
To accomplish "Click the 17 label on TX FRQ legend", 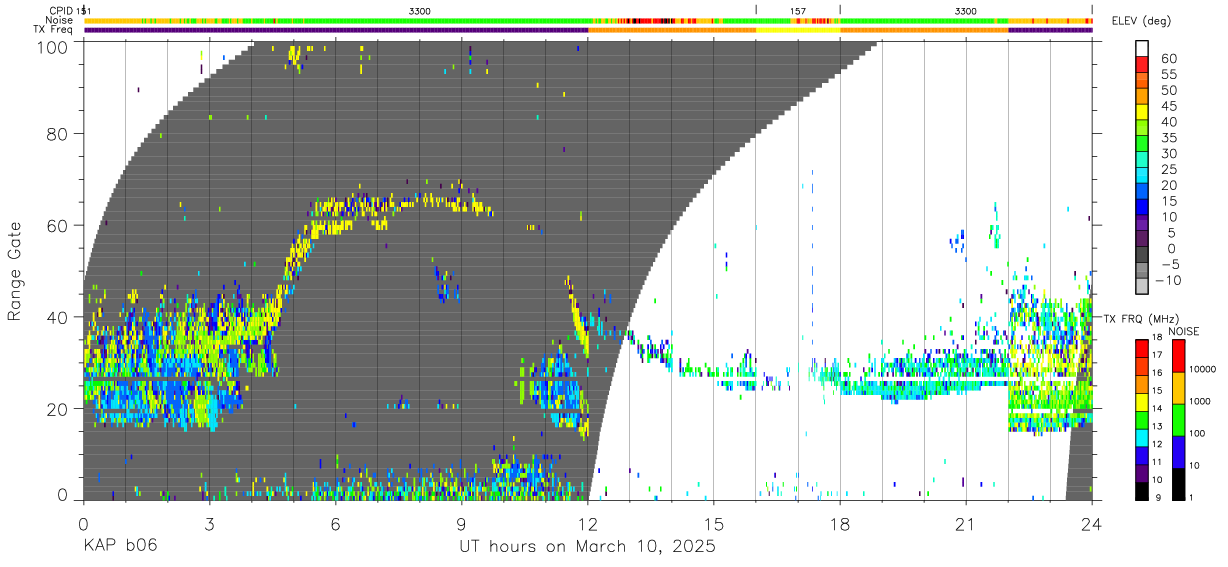I will tap(1157, 355).
